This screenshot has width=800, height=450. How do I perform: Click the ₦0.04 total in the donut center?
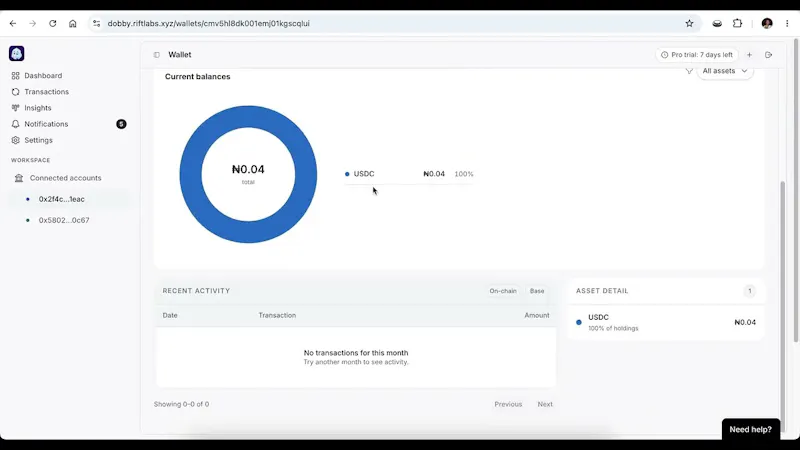point(248,169)
